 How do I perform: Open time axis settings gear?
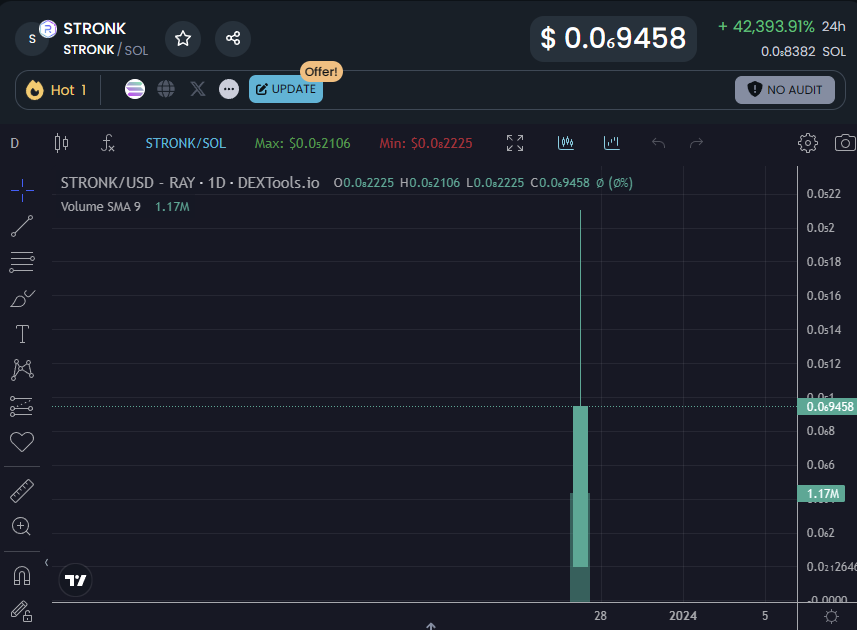(831, 616)
